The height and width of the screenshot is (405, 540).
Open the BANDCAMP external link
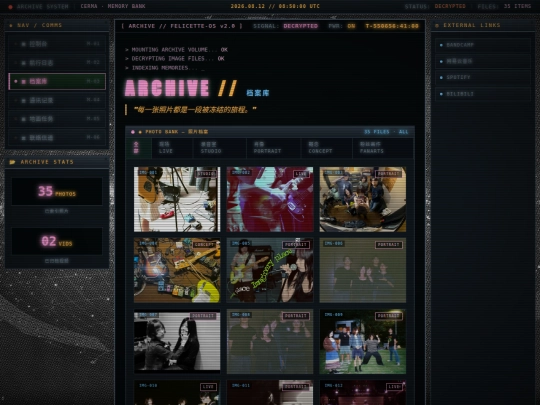482,45
